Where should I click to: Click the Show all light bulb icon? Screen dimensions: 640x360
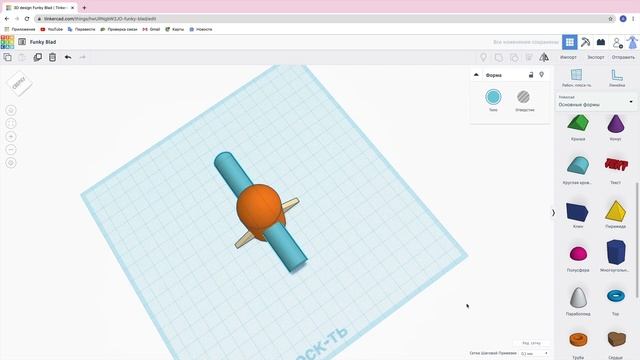(483, 58)
